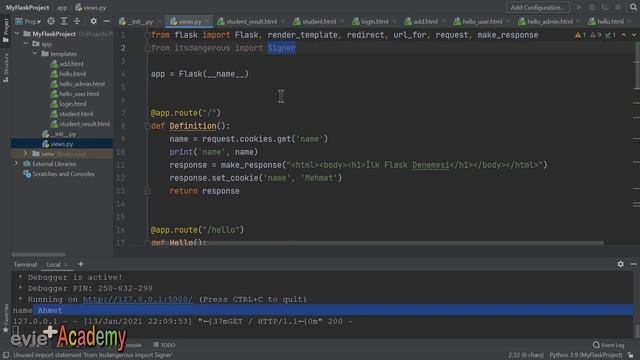
Task: Collapse the app folder in tree
Action: [x=26, y=44]
